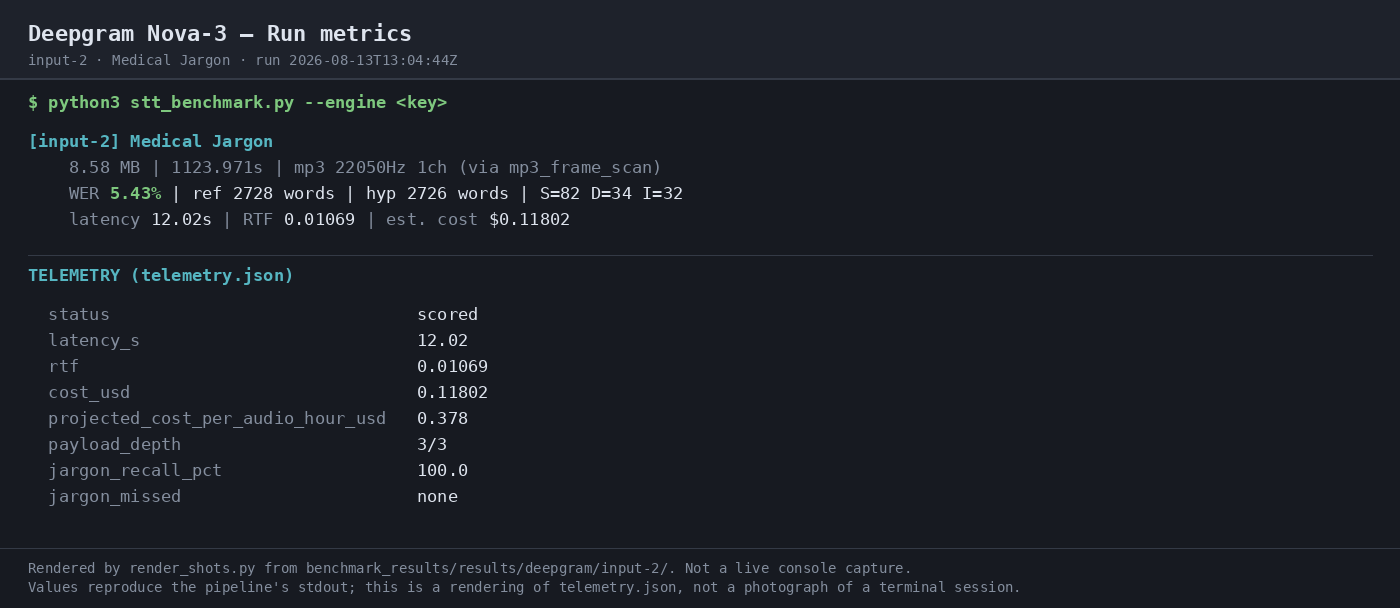This screenshot has height=608, width=1400.
Task: Click the "cost_usd" key
Action: [x=89, y=393]
